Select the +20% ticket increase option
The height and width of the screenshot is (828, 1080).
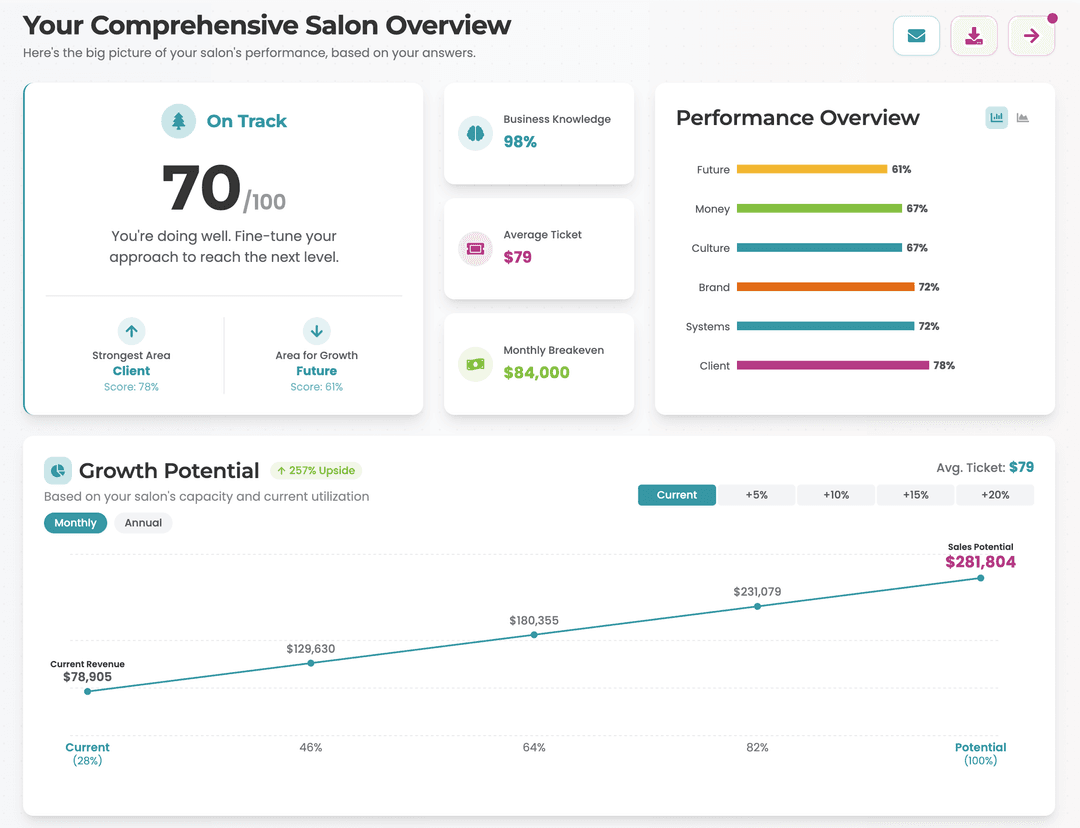click(x=995, y=495)
